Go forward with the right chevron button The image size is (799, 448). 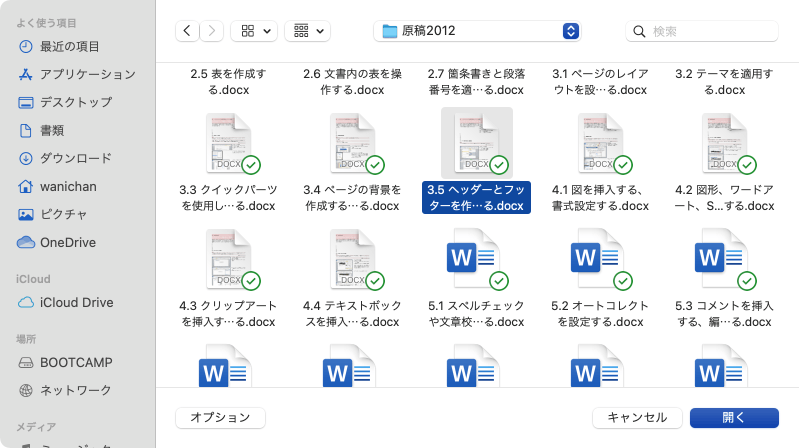211,31
